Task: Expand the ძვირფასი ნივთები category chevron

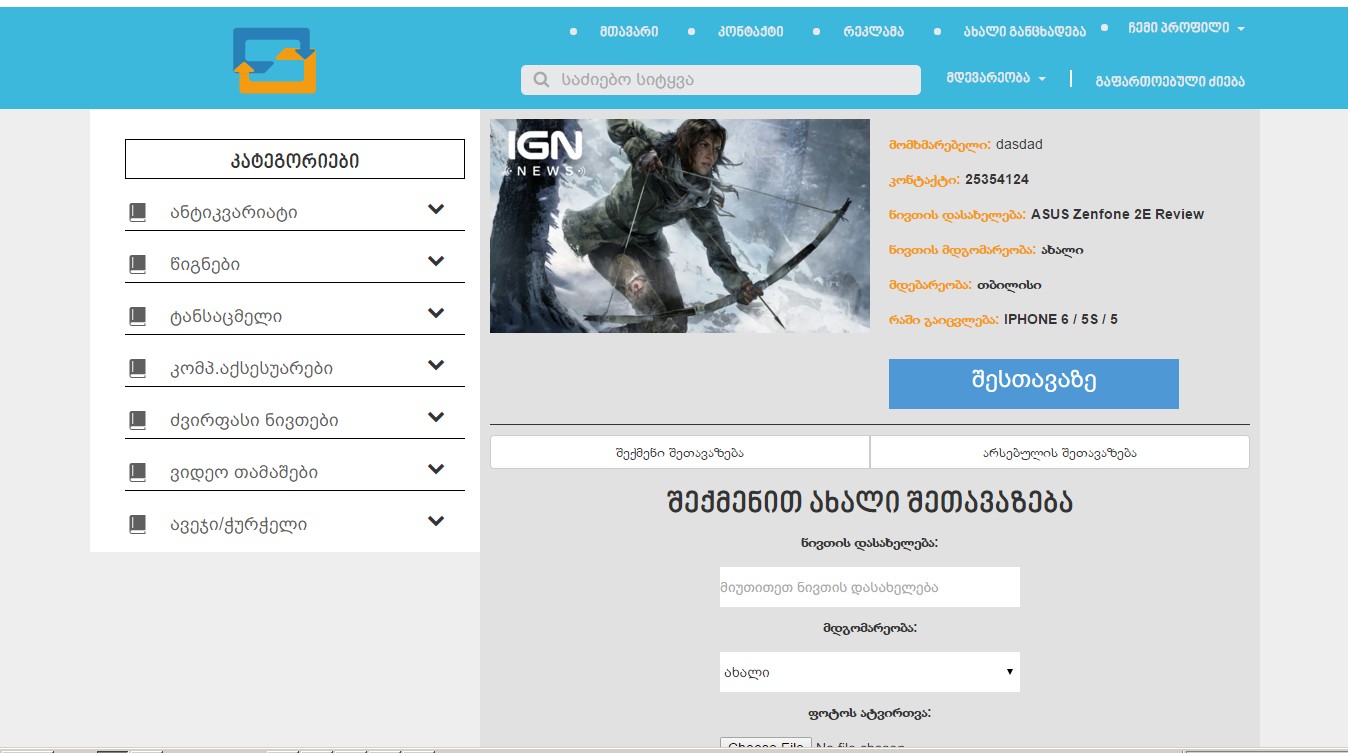Action: pos(436,417)
